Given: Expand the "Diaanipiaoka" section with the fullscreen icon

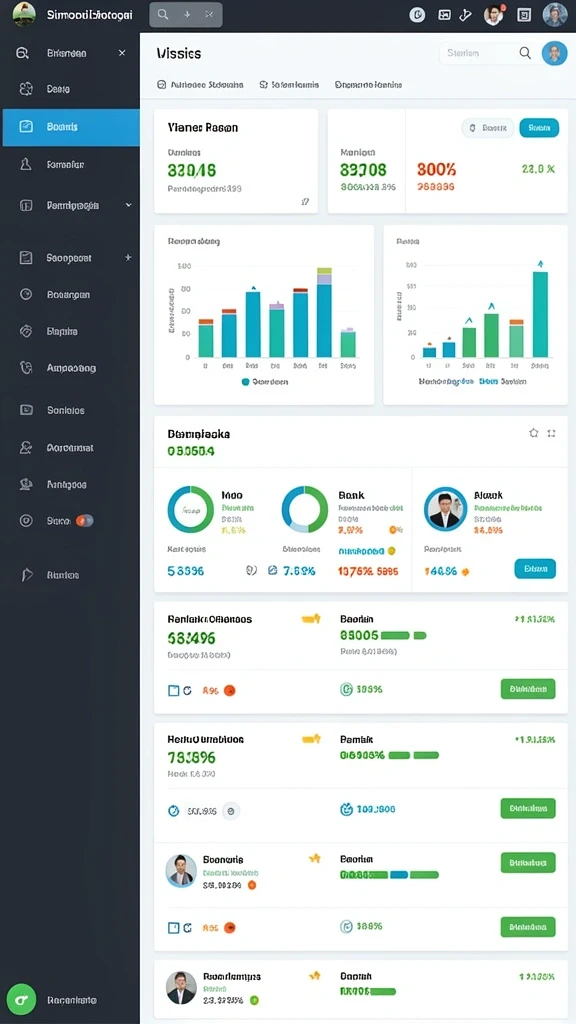Looking at the screenshot, I should [551, 433].
